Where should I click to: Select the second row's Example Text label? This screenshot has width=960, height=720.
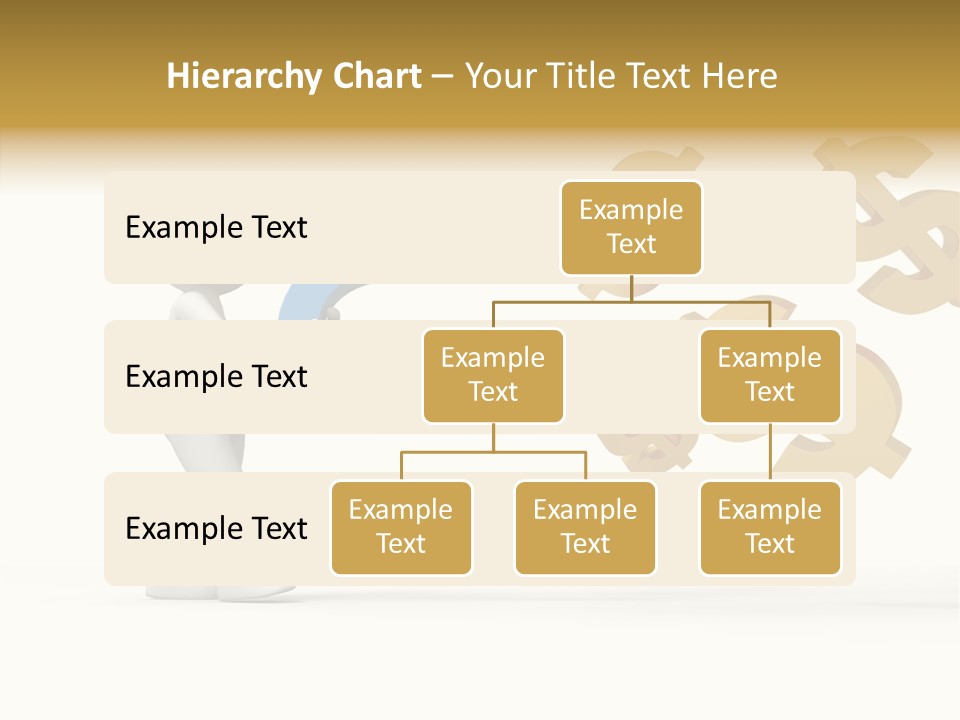(216, 377)
